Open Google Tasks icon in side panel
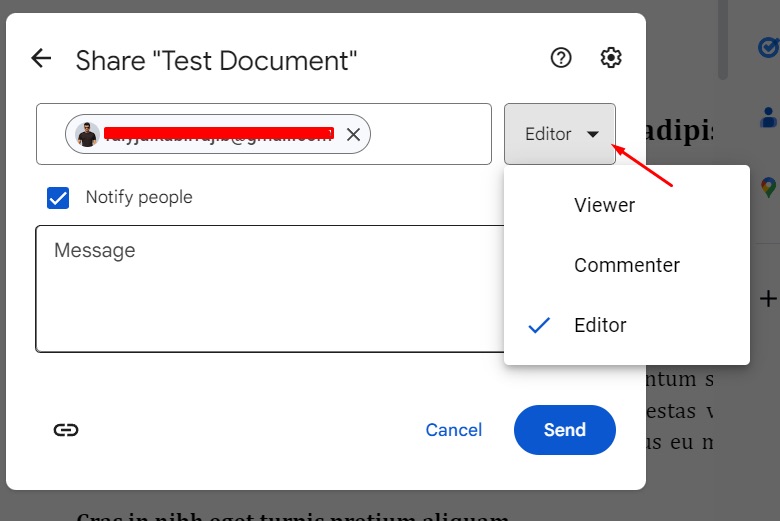This screenshot has height=521, width=780. [769, 48]
